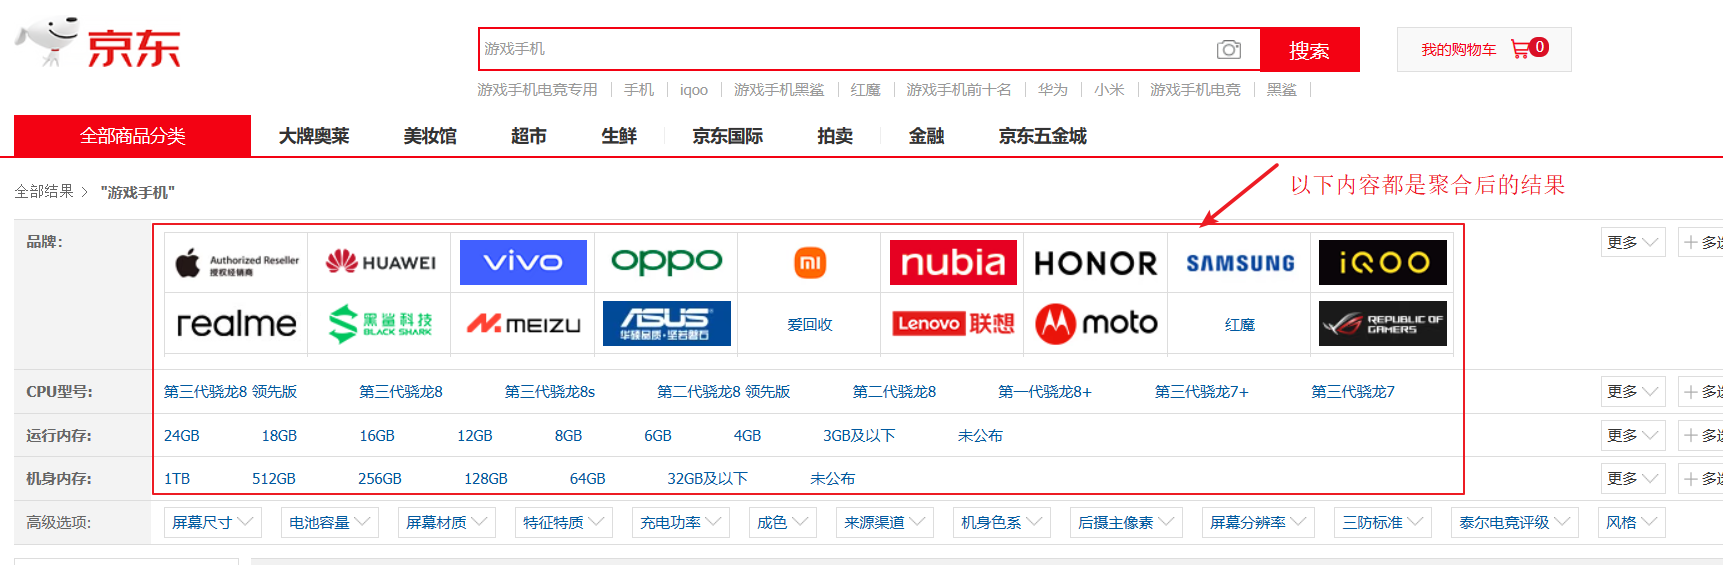Select the iQOO brand logo

[x=1383, y=262]
